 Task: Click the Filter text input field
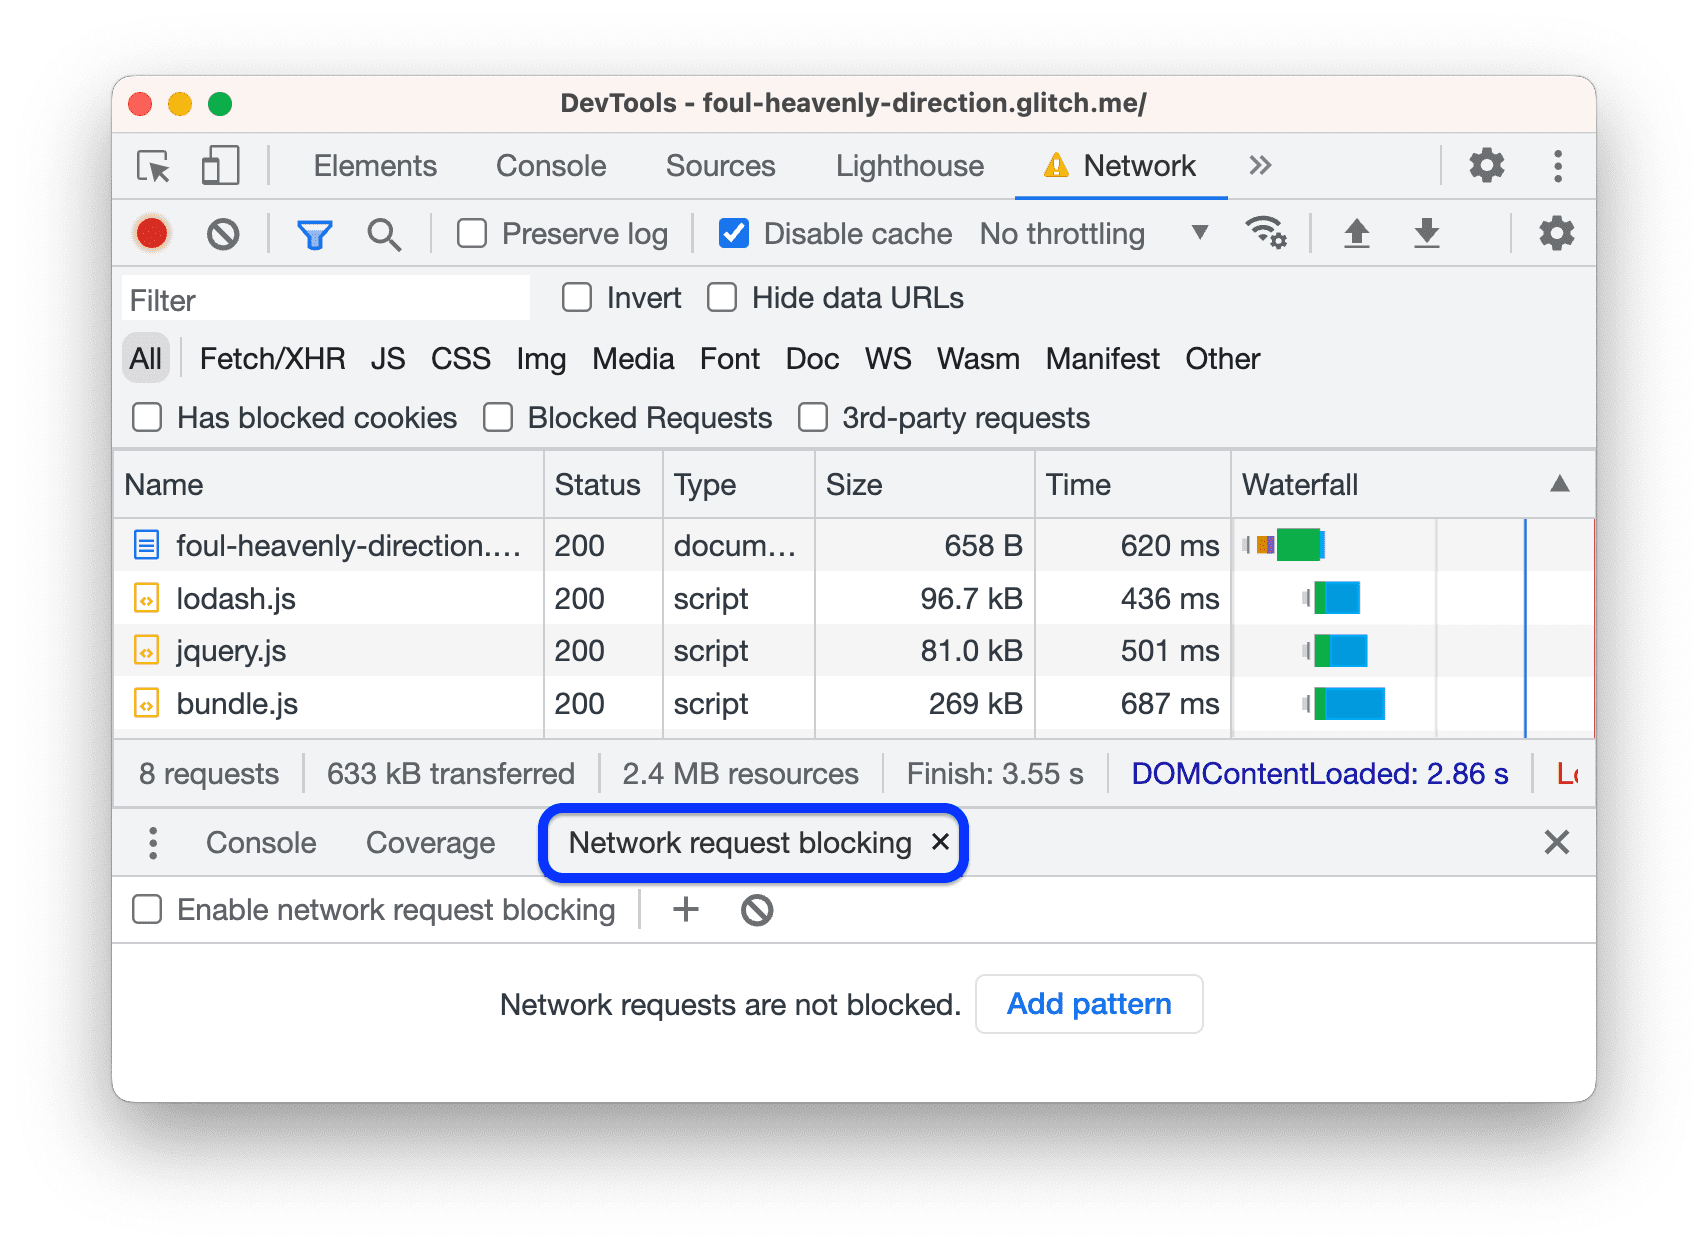coord(325,300)
